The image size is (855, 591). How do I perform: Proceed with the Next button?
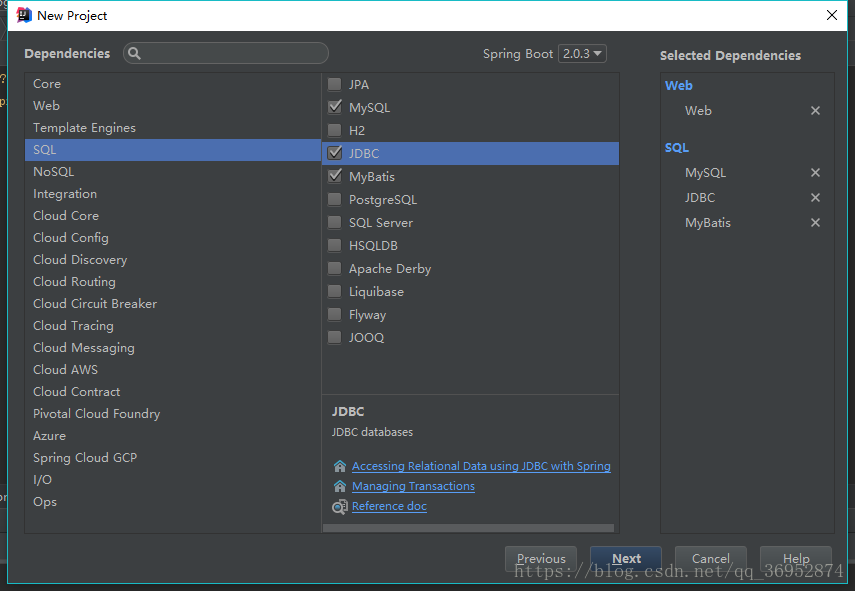[x=626, y=559]
